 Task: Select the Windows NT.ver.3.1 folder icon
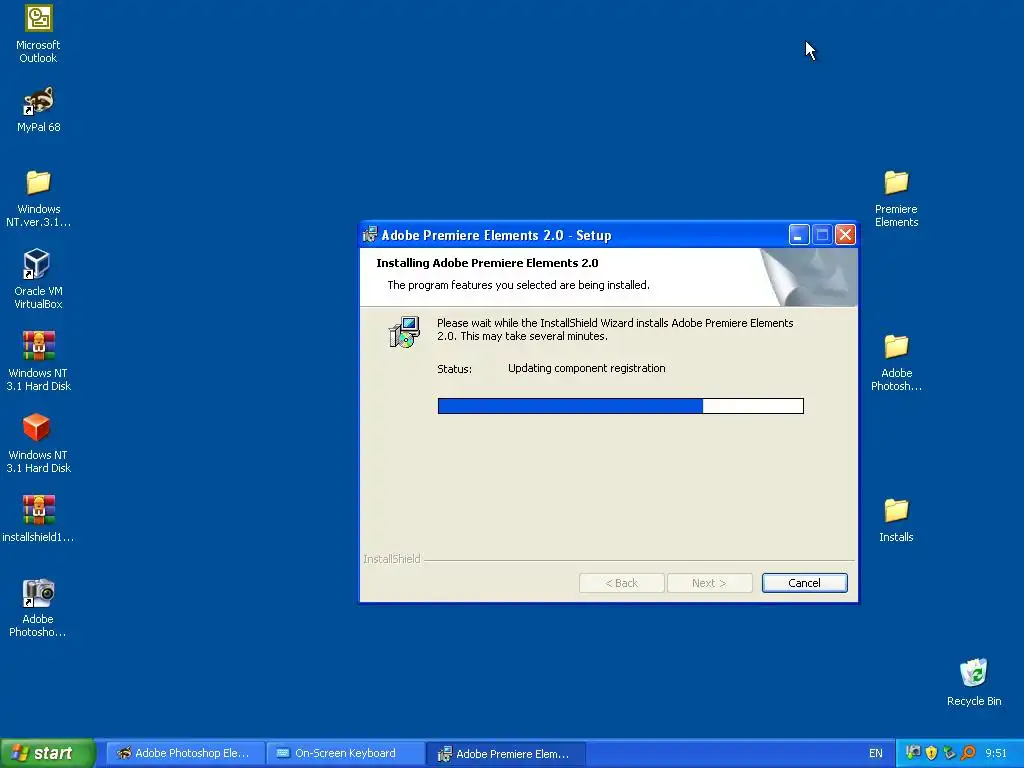tap(38, 199)
